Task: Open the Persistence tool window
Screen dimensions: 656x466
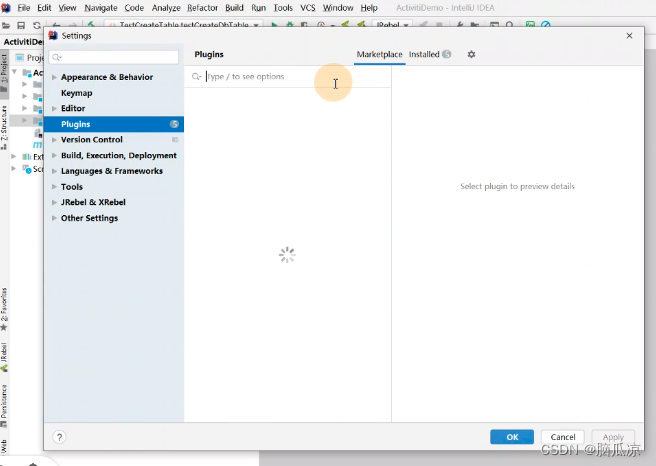Action: [x=4, y=406]
